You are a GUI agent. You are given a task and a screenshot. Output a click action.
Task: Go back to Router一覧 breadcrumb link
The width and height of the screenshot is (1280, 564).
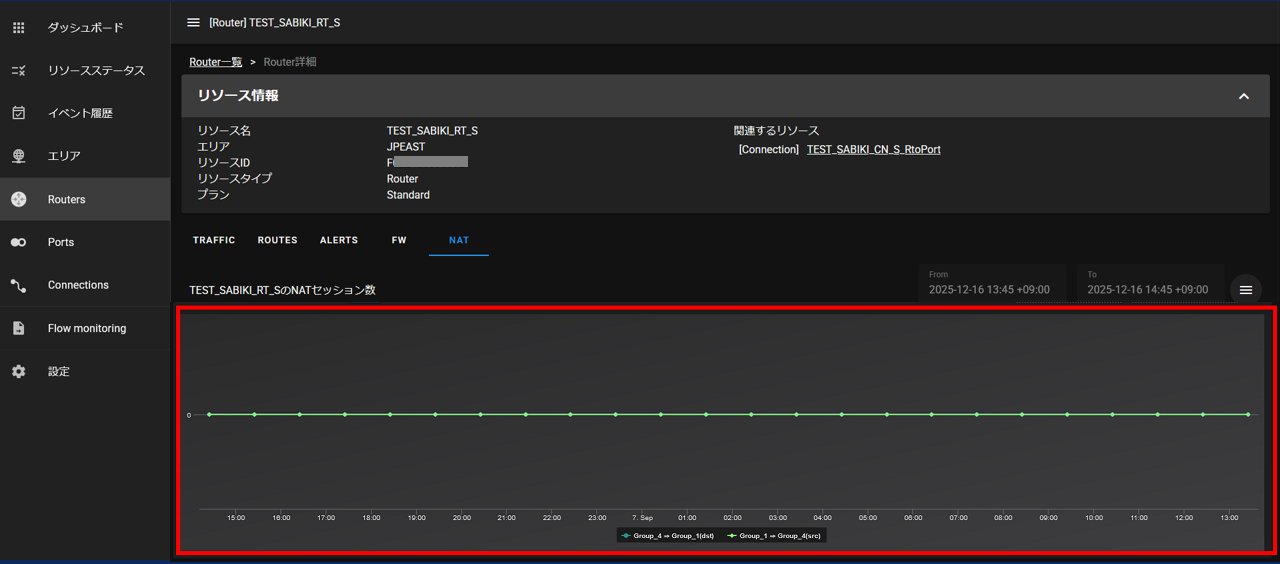tap(216, 62)
